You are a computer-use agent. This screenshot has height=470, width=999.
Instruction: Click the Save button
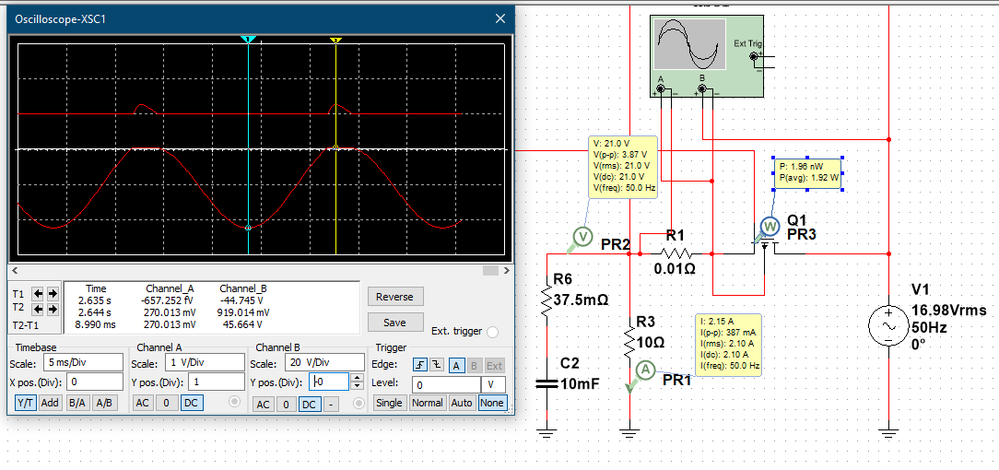tap(394, 322)
